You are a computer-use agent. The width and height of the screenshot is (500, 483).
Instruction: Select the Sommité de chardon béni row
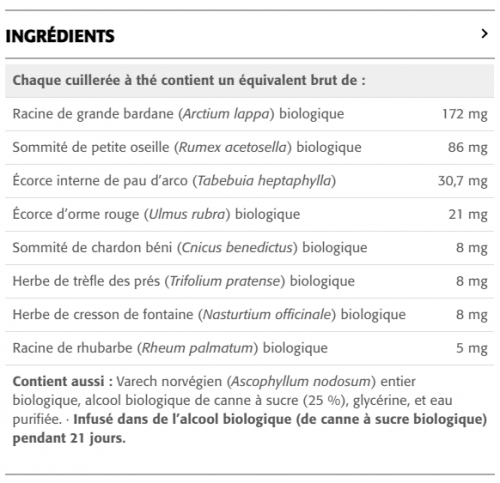point(249,248)
